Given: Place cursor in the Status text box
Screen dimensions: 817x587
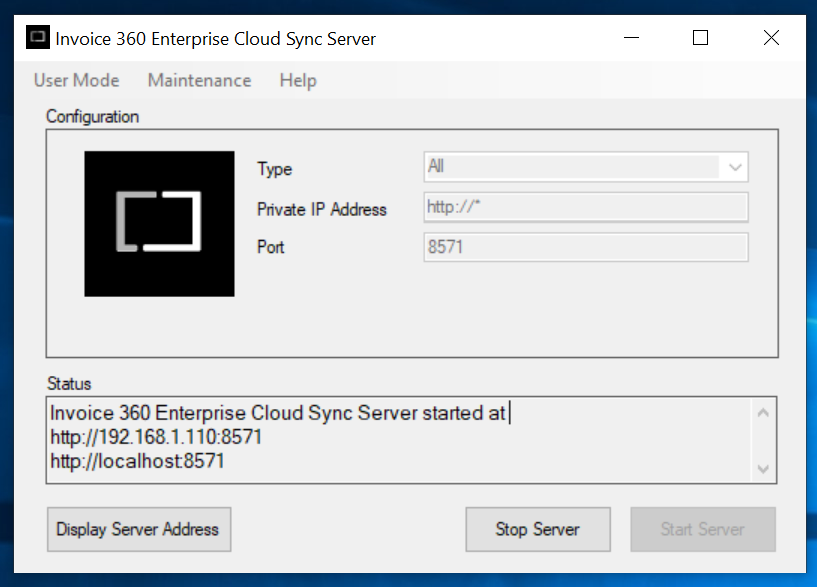Looking at the screenshot, I should 399,440.
